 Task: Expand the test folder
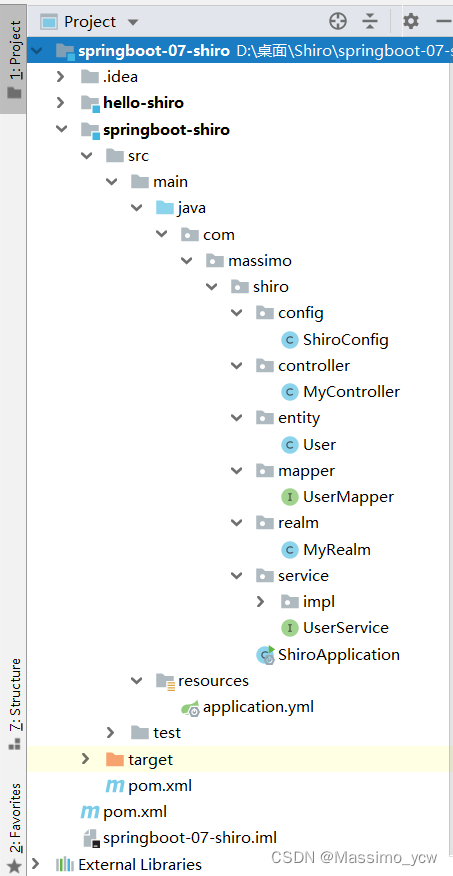111,732
